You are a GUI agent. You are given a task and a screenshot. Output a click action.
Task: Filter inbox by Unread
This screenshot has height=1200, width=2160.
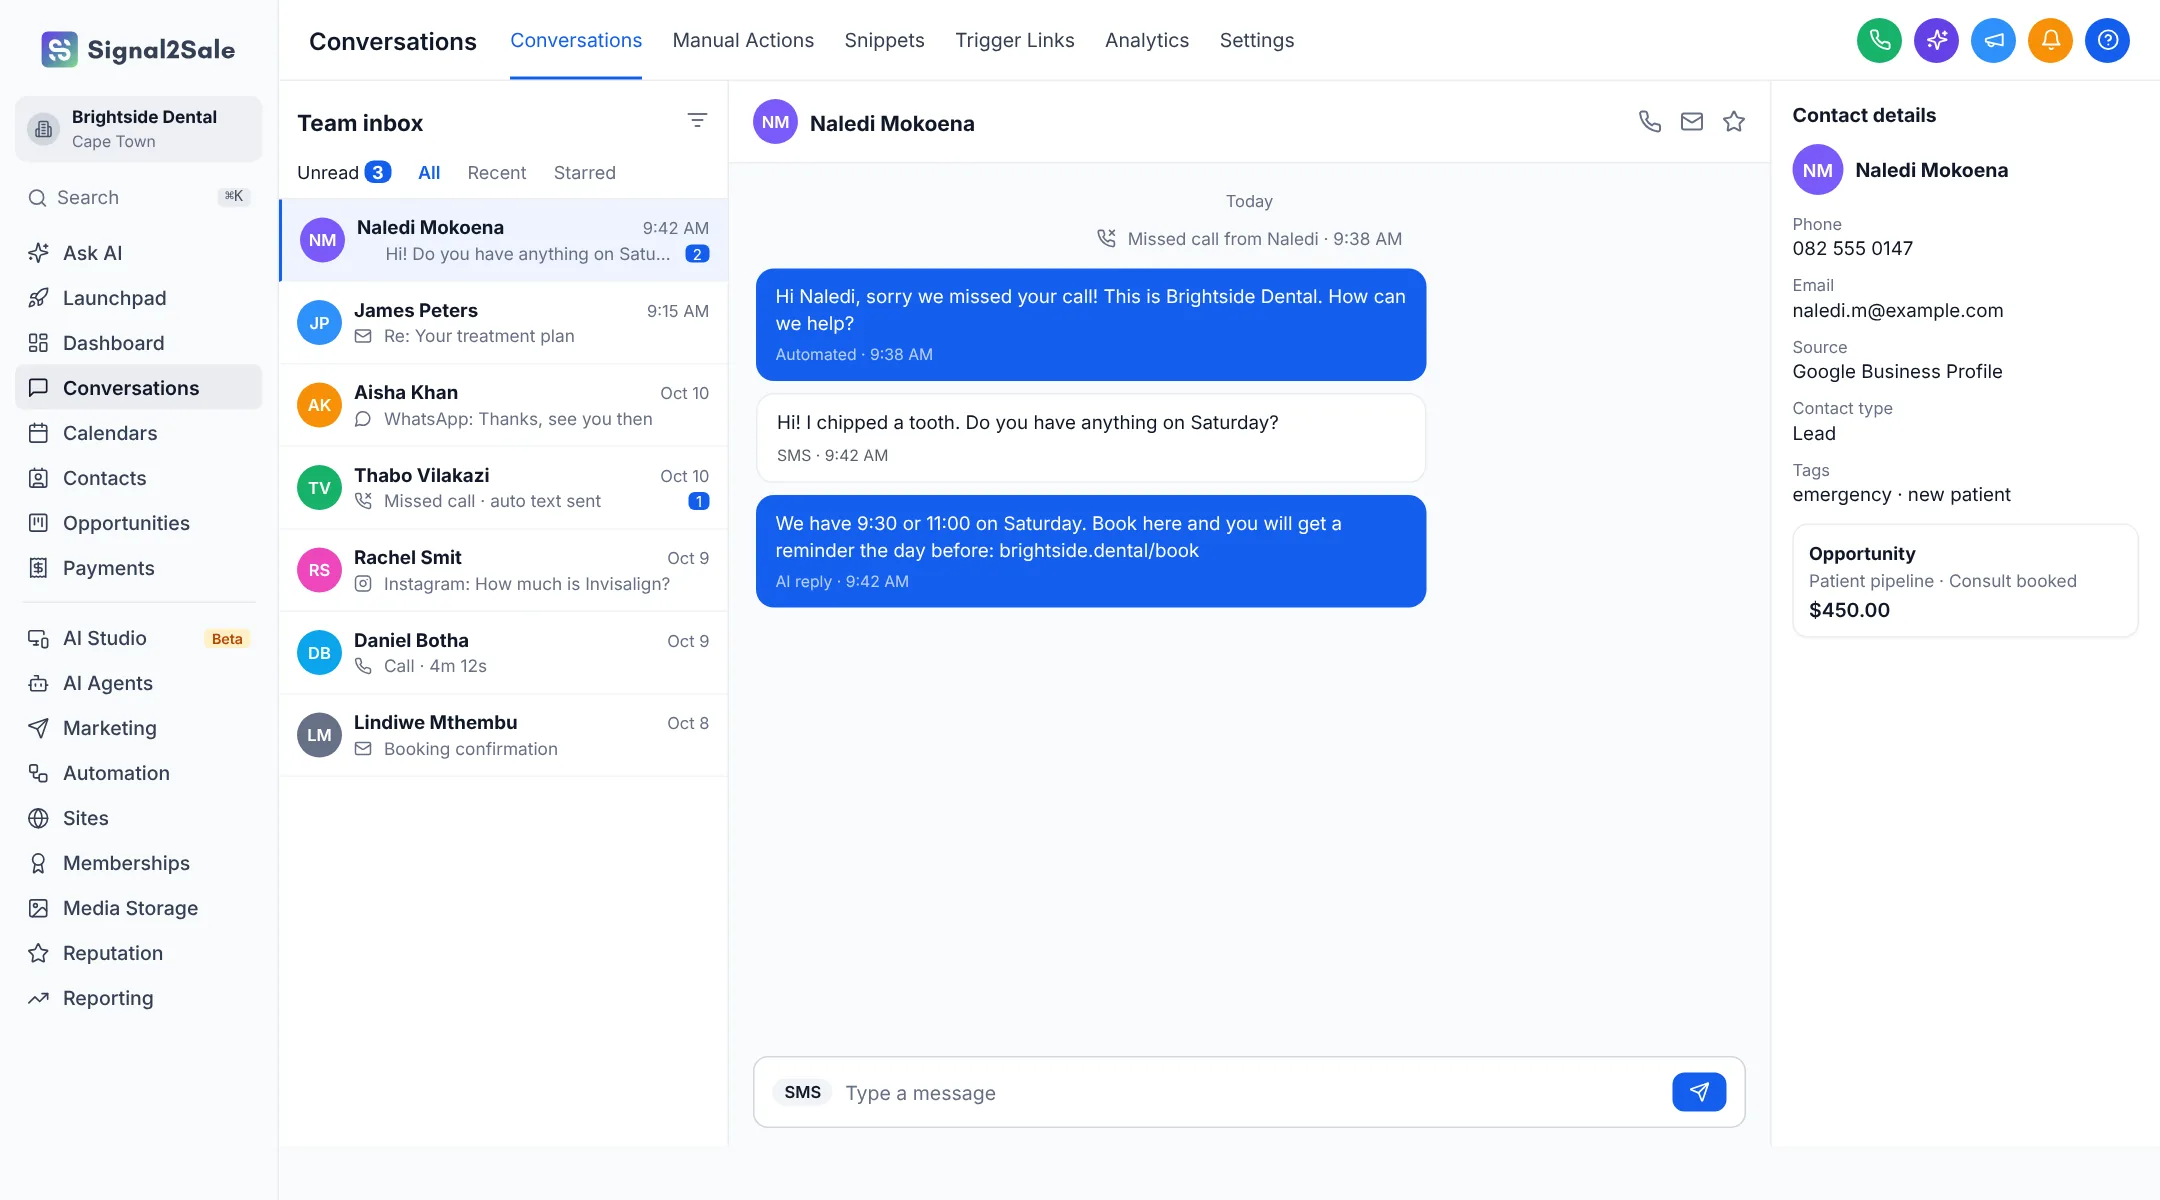343,172
